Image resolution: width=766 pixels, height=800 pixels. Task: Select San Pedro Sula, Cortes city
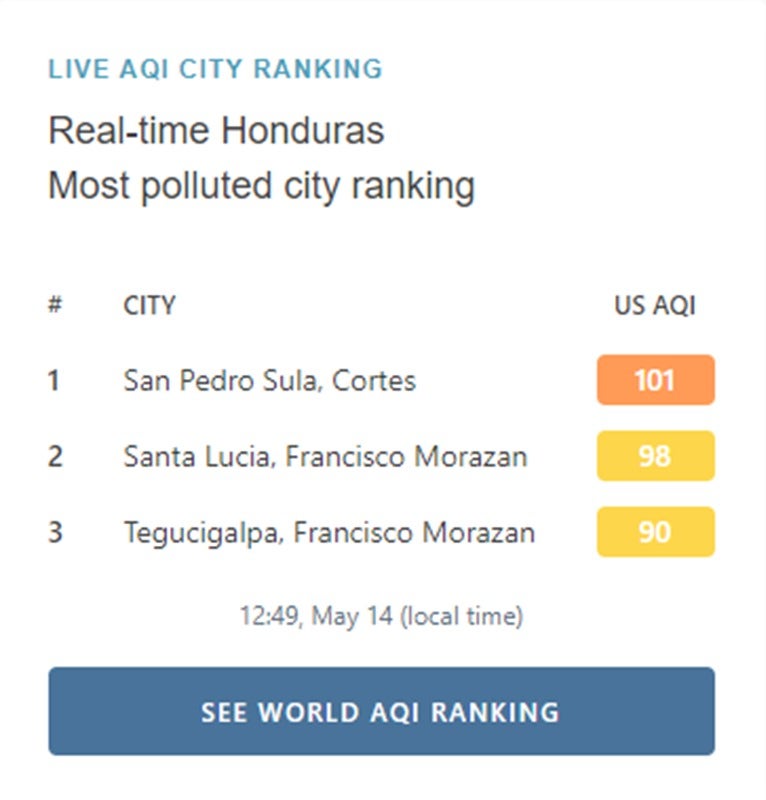click(269, 381)
